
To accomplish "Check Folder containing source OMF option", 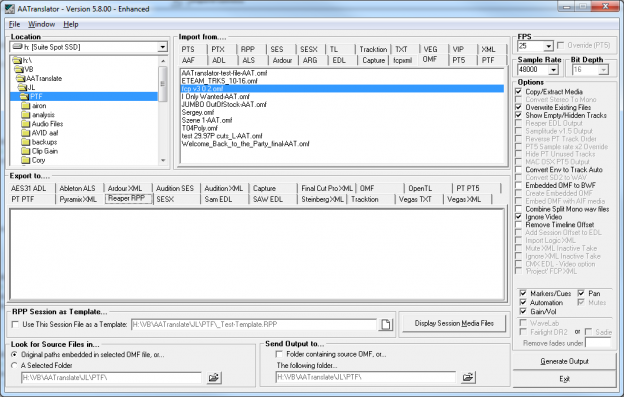I will (x=279, y=354).
